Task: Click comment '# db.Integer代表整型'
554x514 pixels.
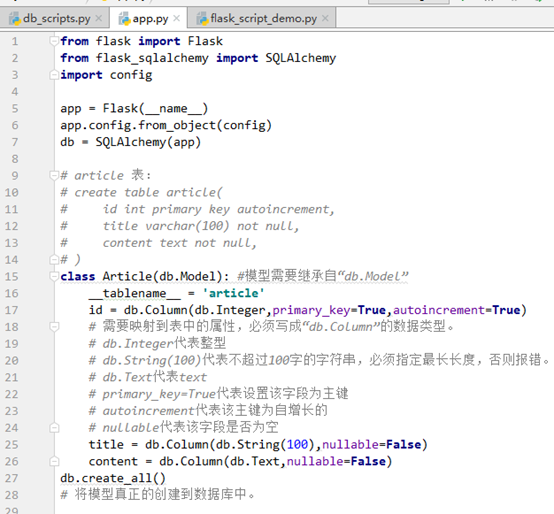Action: tap(157, 343)
